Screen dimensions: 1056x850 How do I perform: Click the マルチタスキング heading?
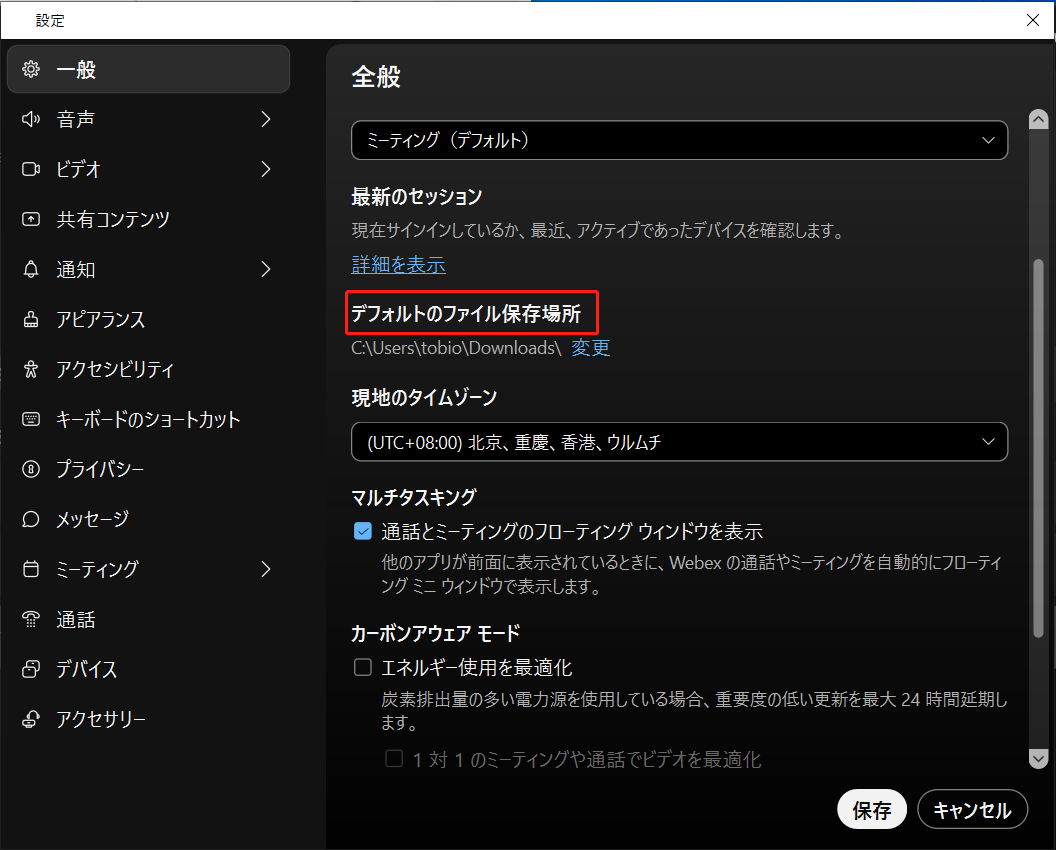click(414, 498)
